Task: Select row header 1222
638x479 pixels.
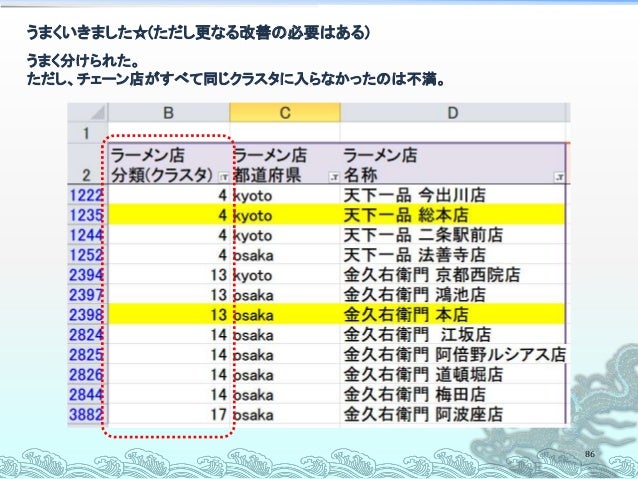Action: point(86,195)
